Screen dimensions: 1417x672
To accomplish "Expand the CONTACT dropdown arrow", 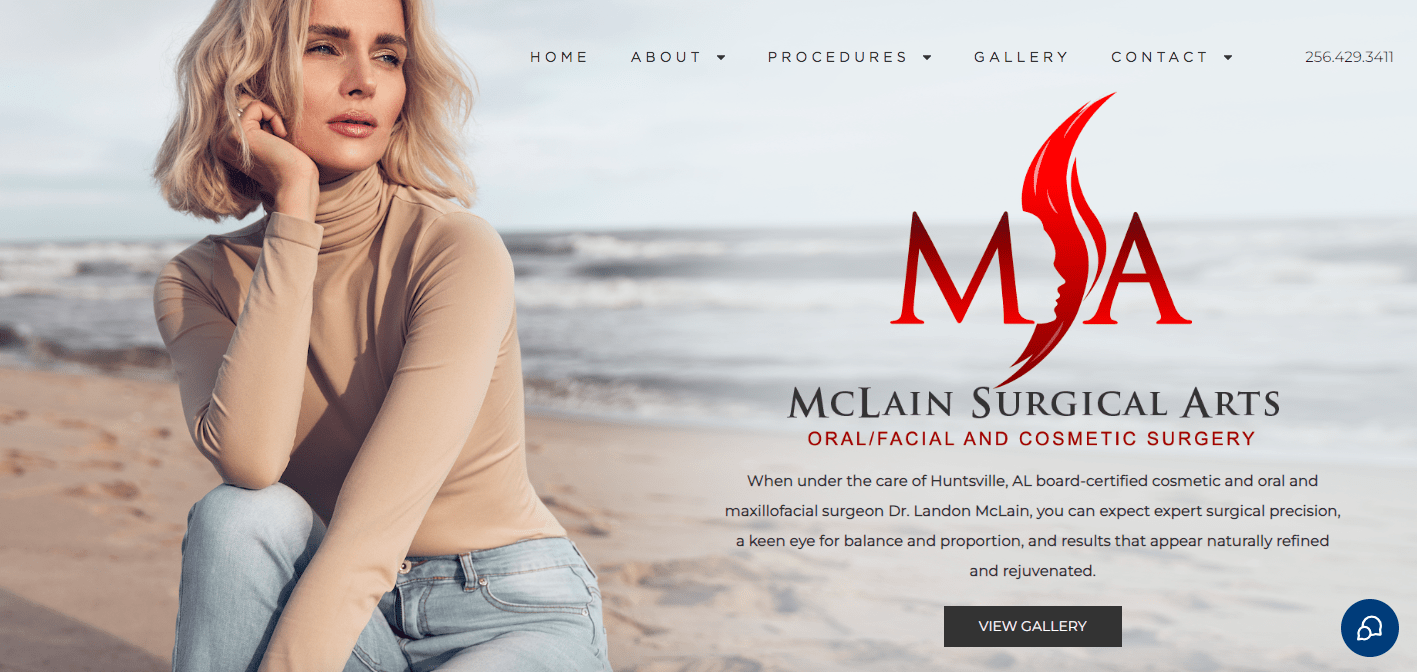I will pos(1228,58).
